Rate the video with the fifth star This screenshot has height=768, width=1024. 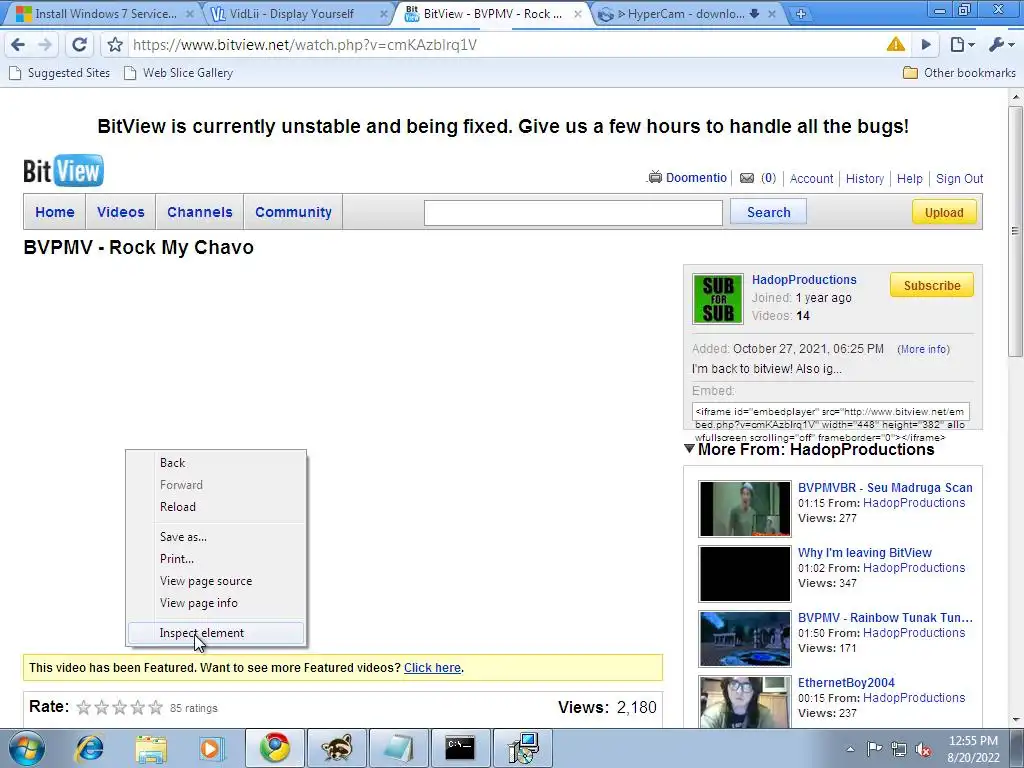click(x=155, y=707)
